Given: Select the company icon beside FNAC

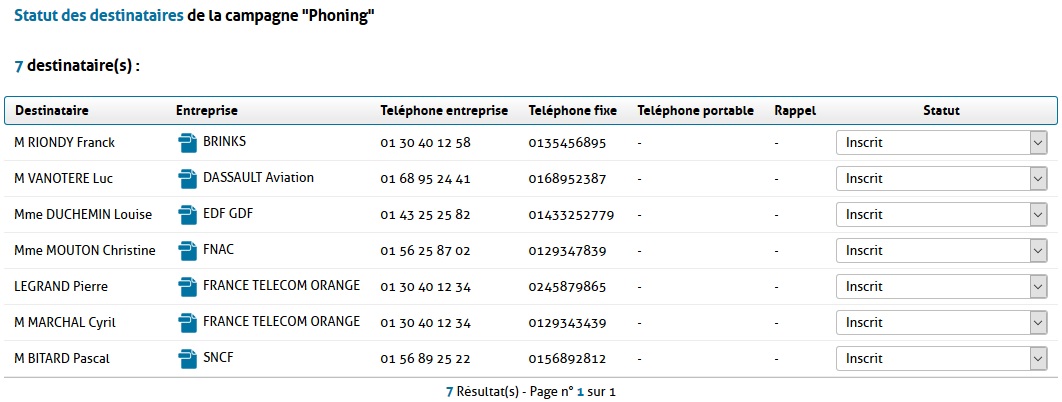Looking at the screenshot, I should coord(187,251).
